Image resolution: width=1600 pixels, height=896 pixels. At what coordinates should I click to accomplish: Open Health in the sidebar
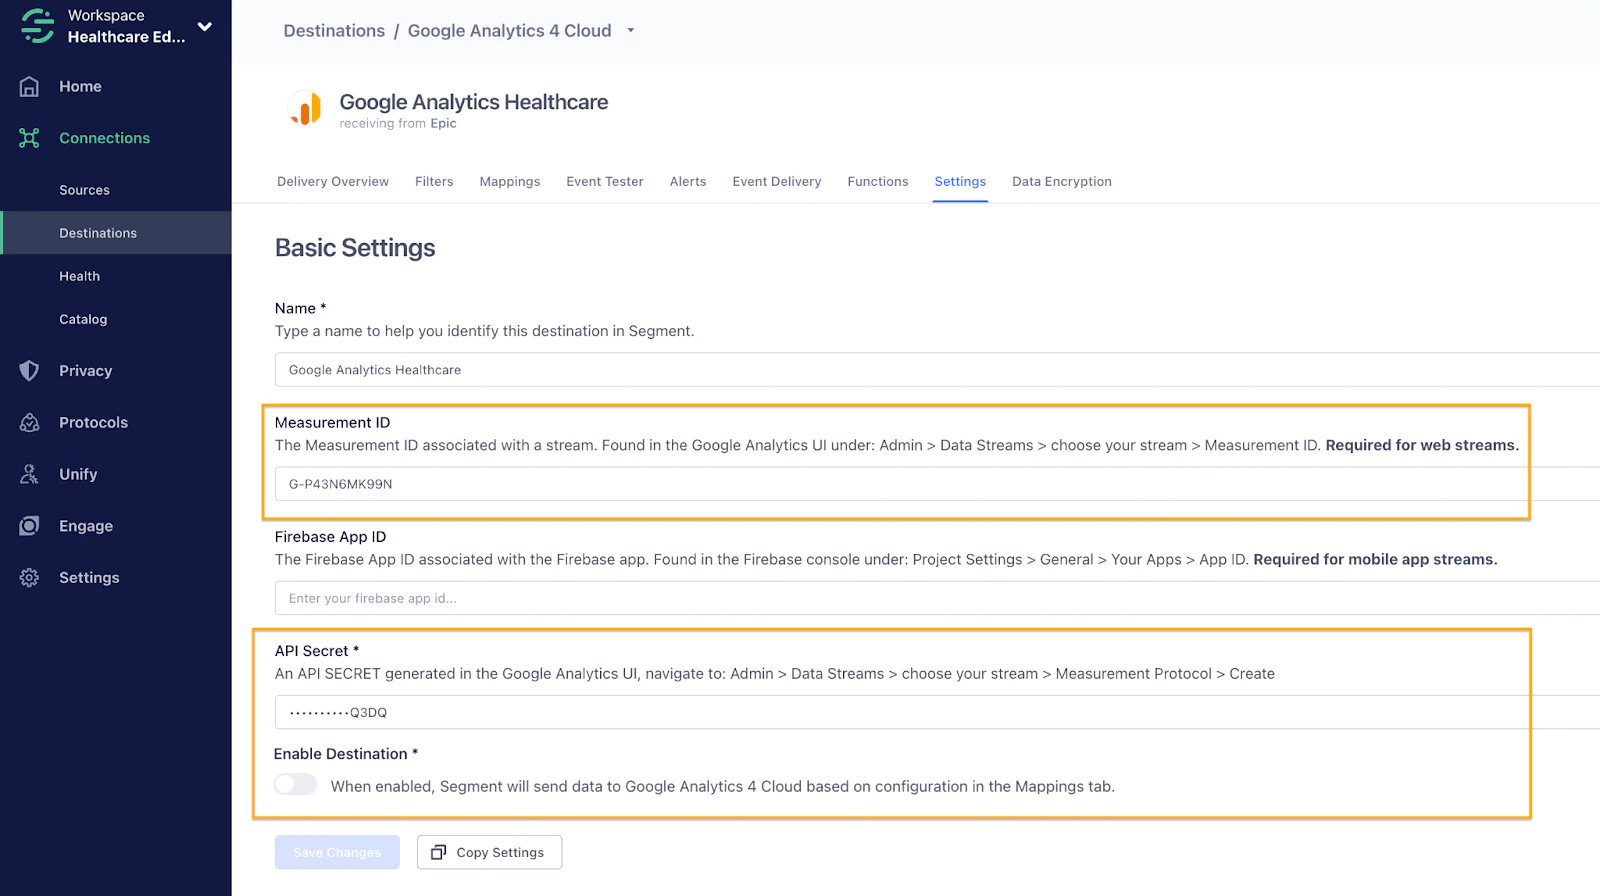click(x=80, y=276)
